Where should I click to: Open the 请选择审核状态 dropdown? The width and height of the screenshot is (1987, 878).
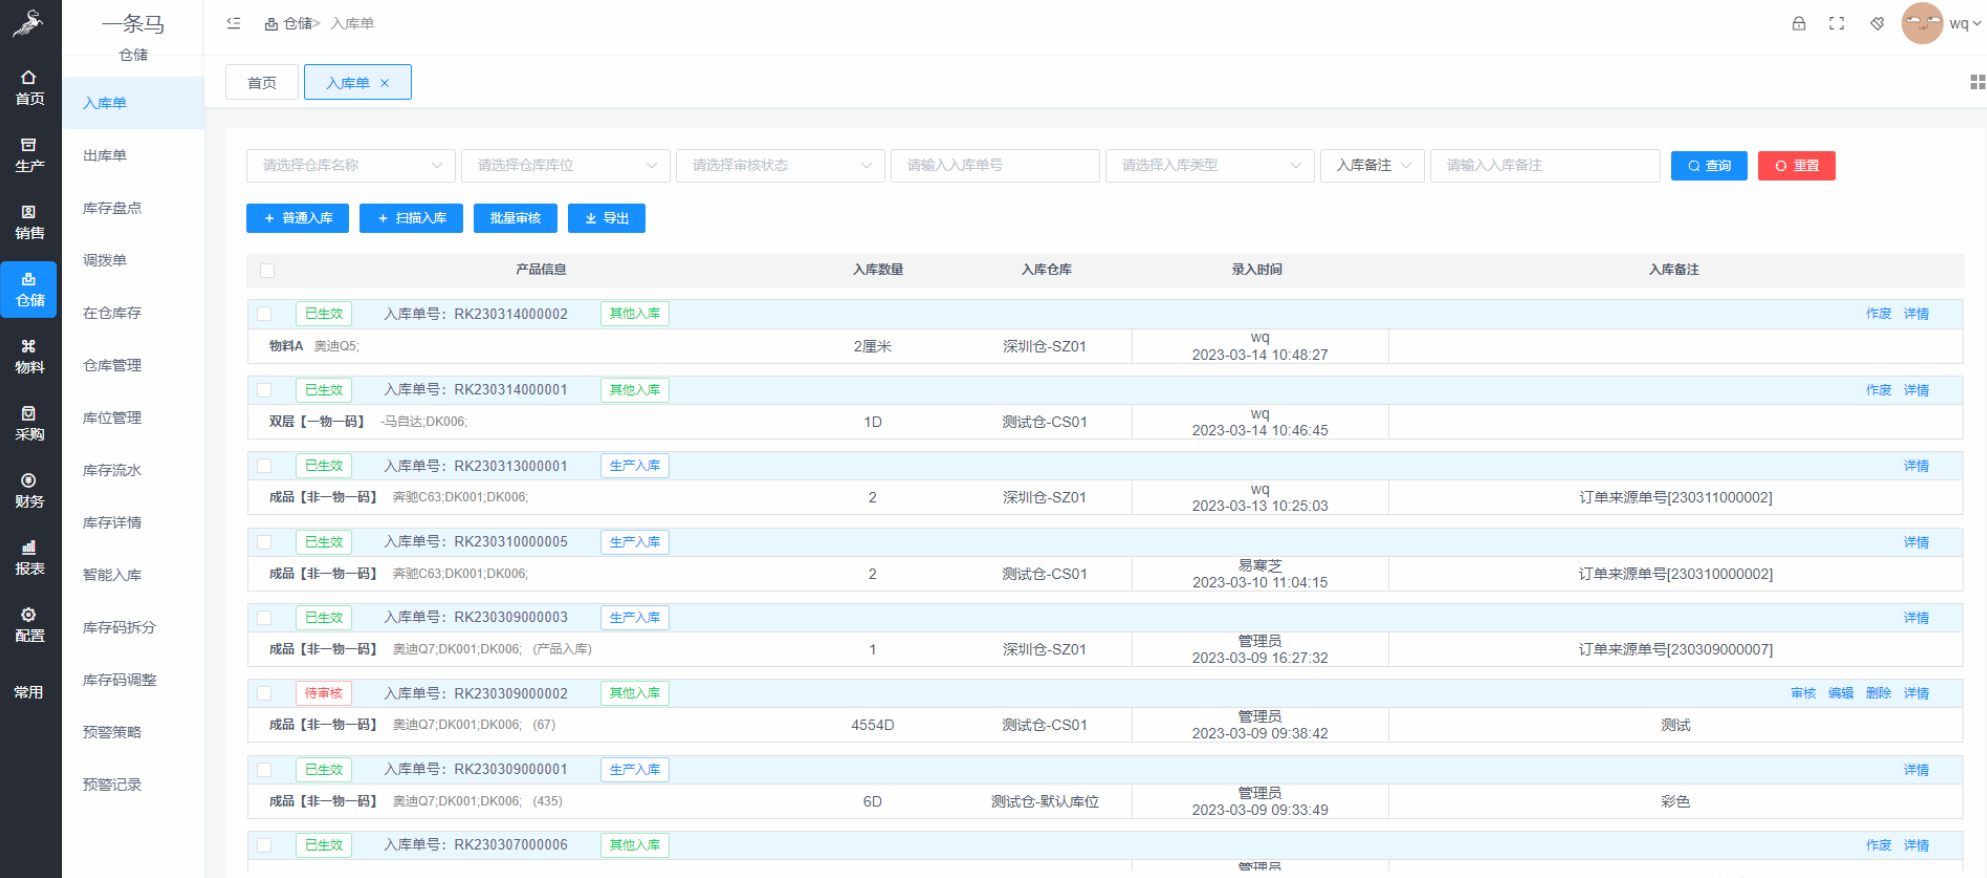[781, 165]
